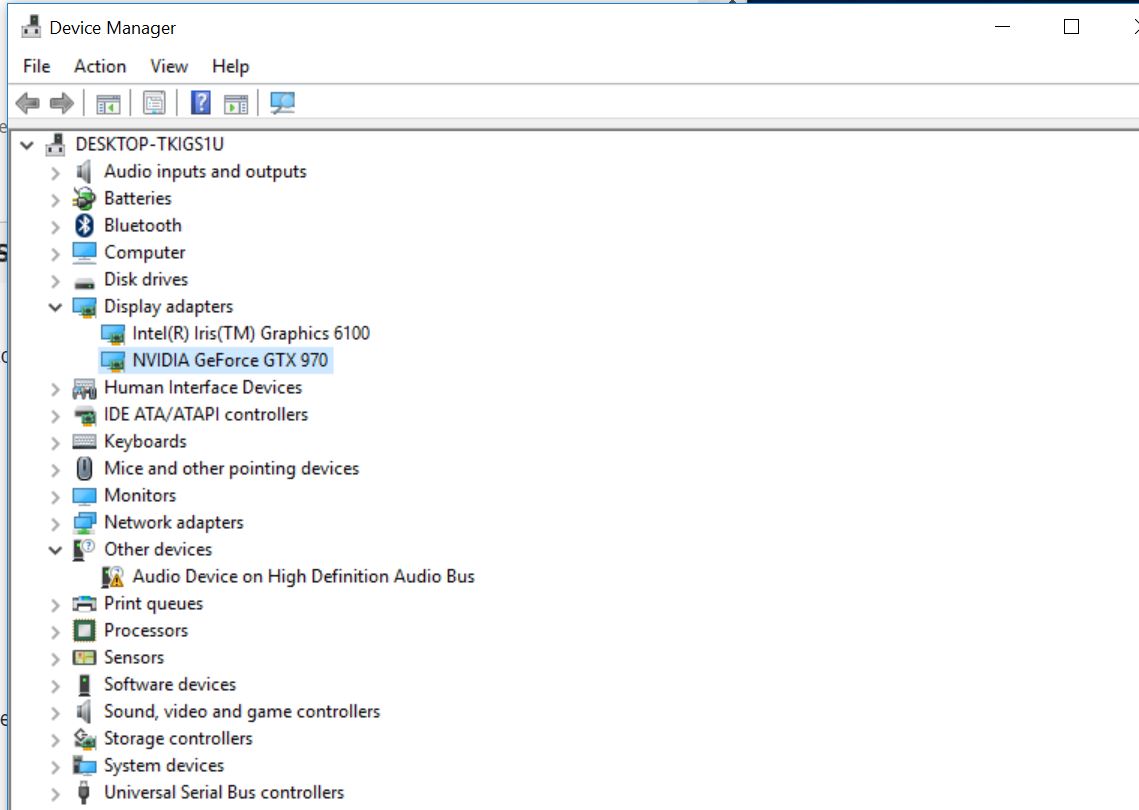Select the Software devices label

[x=170, y=684]
